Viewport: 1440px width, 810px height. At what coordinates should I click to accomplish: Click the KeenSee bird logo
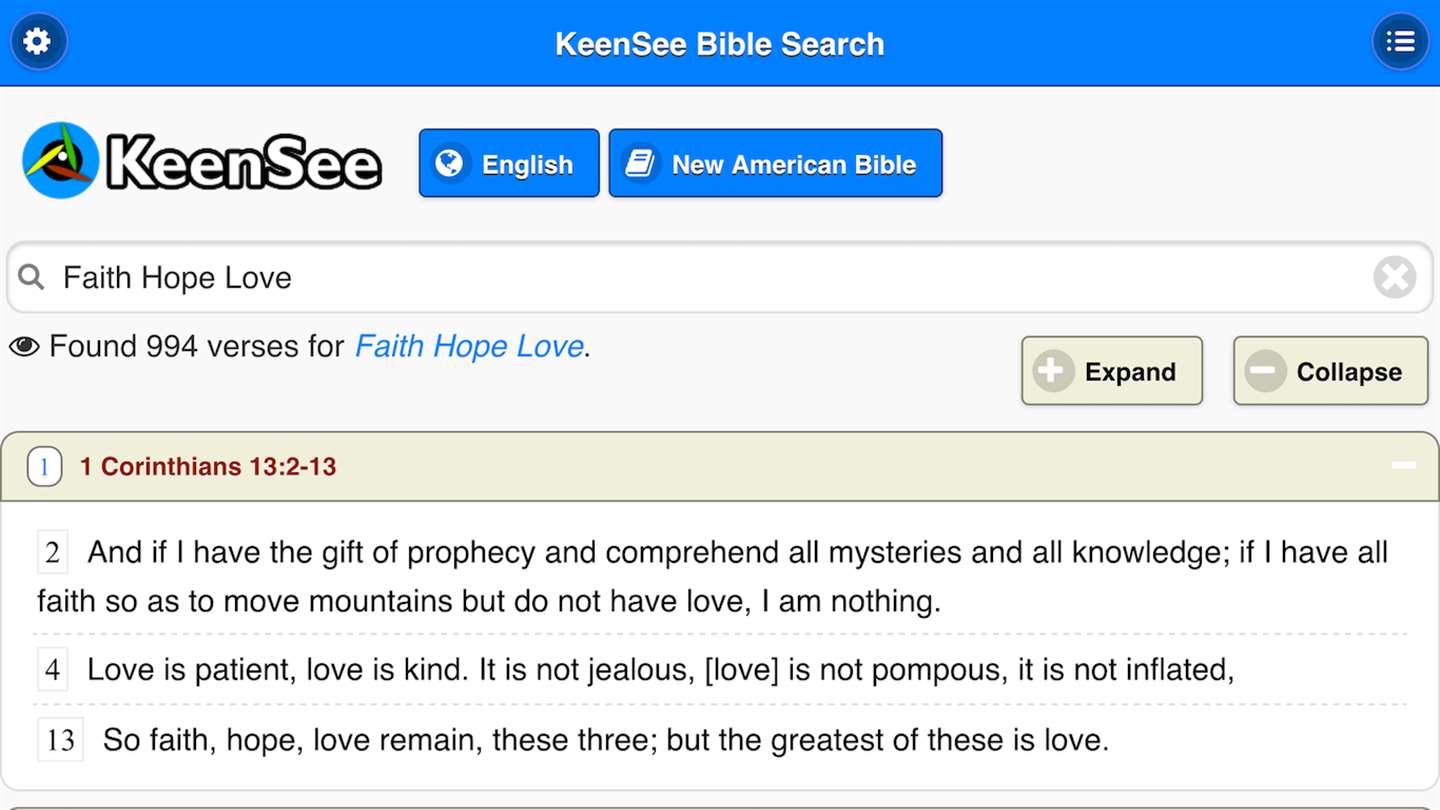tap(61, 161)
